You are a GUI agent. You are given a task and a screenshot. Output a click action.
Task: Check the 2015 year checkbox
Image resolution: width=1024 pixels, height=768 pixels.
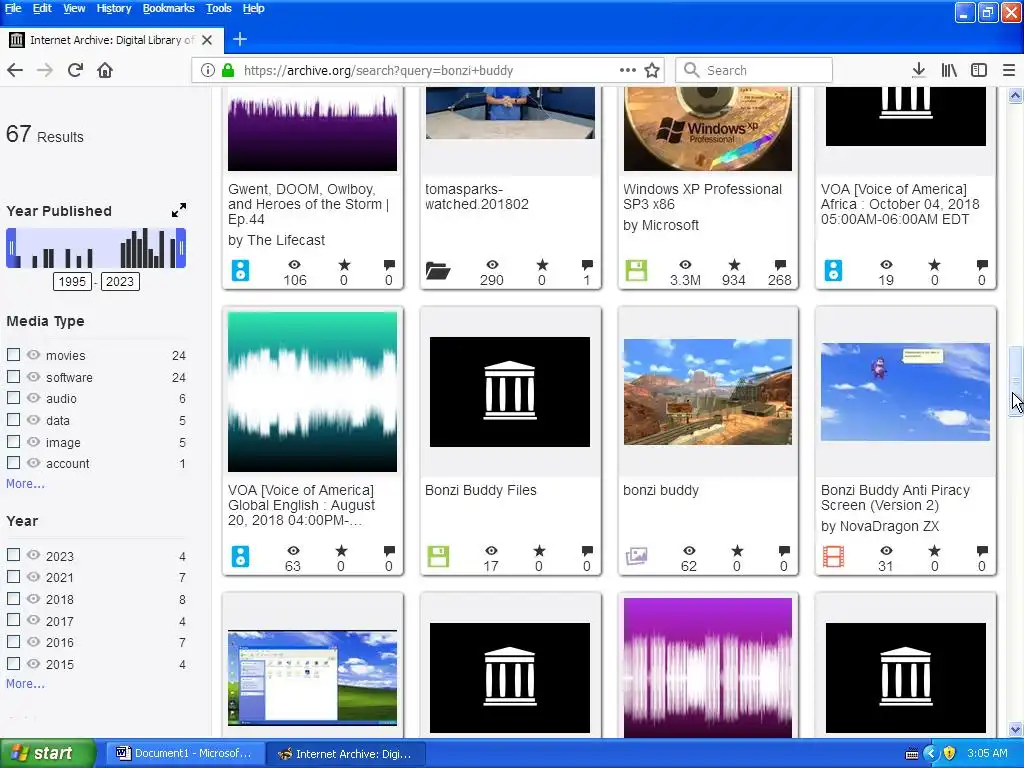[x=13, y=664]
